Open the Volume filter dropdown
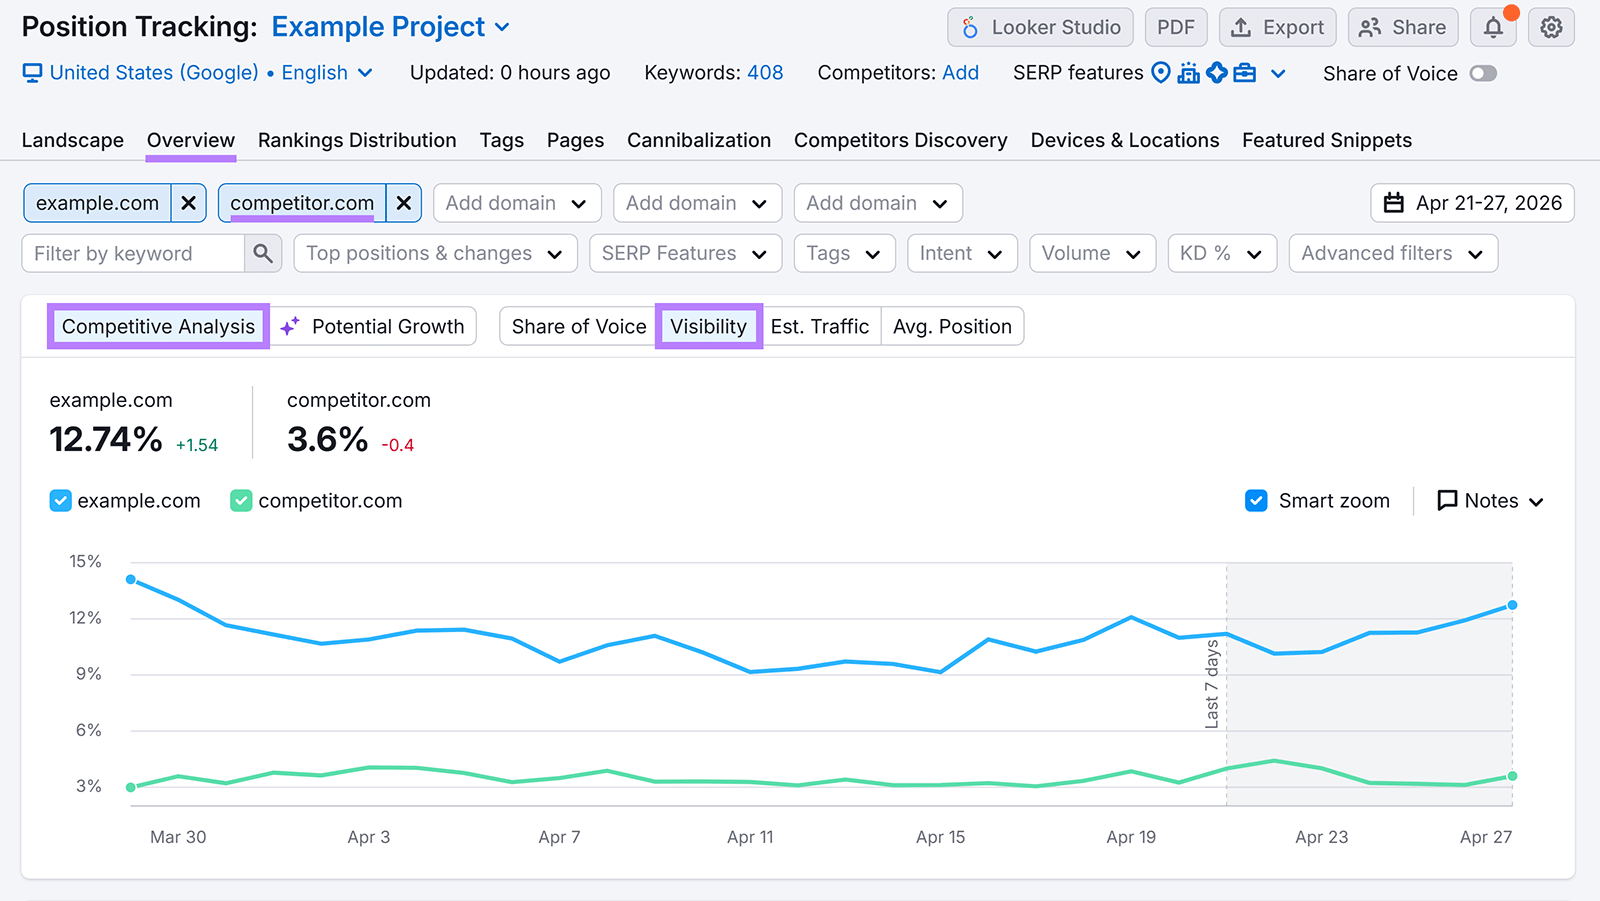1600x901 pixels. [x=1092, y=254]
